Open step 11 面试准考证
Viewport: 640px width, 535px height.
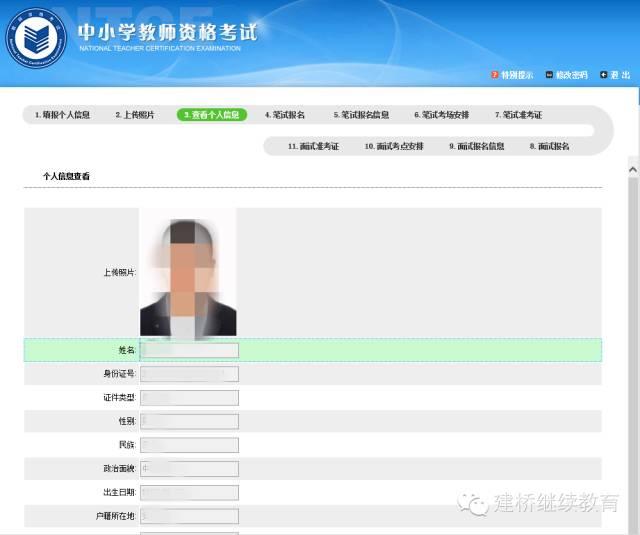tap(313, 146)
